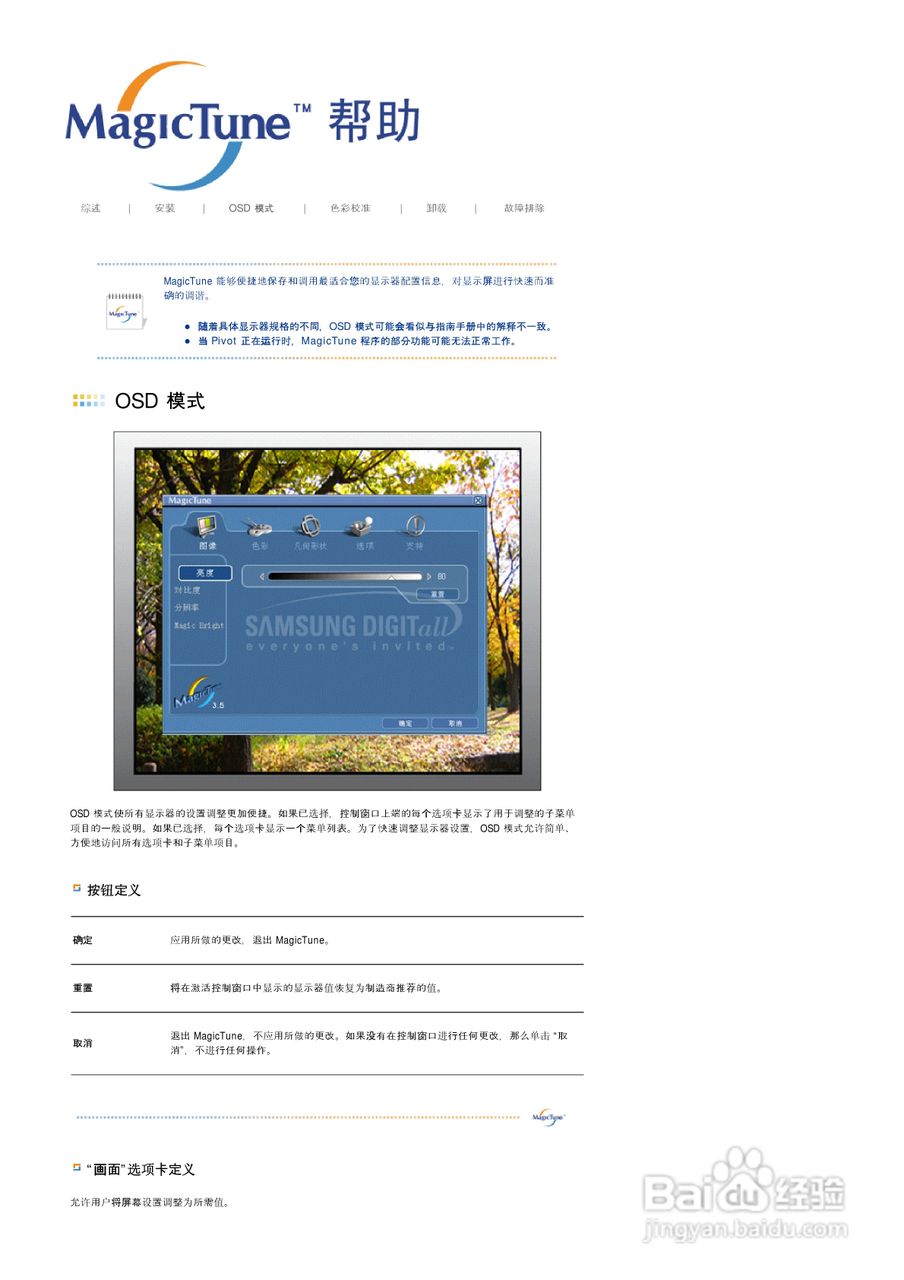Click the small MagicTune logo at divider end
This screenshot has height=1280, width=904.
549,1117
